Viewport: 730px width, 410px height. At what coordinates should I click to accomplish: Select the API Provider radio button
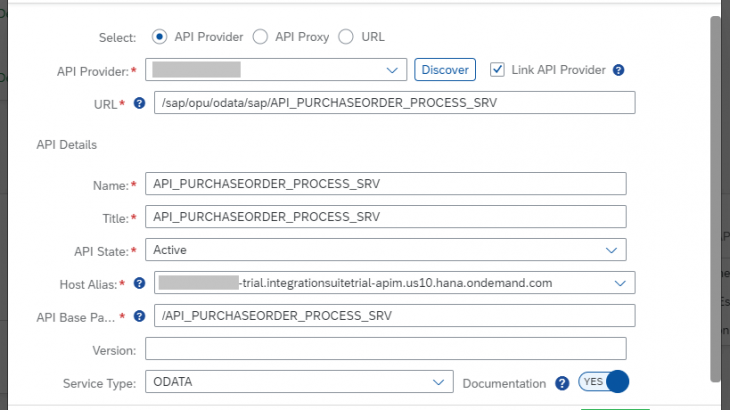pyautogui.click(x=159, y=37)
